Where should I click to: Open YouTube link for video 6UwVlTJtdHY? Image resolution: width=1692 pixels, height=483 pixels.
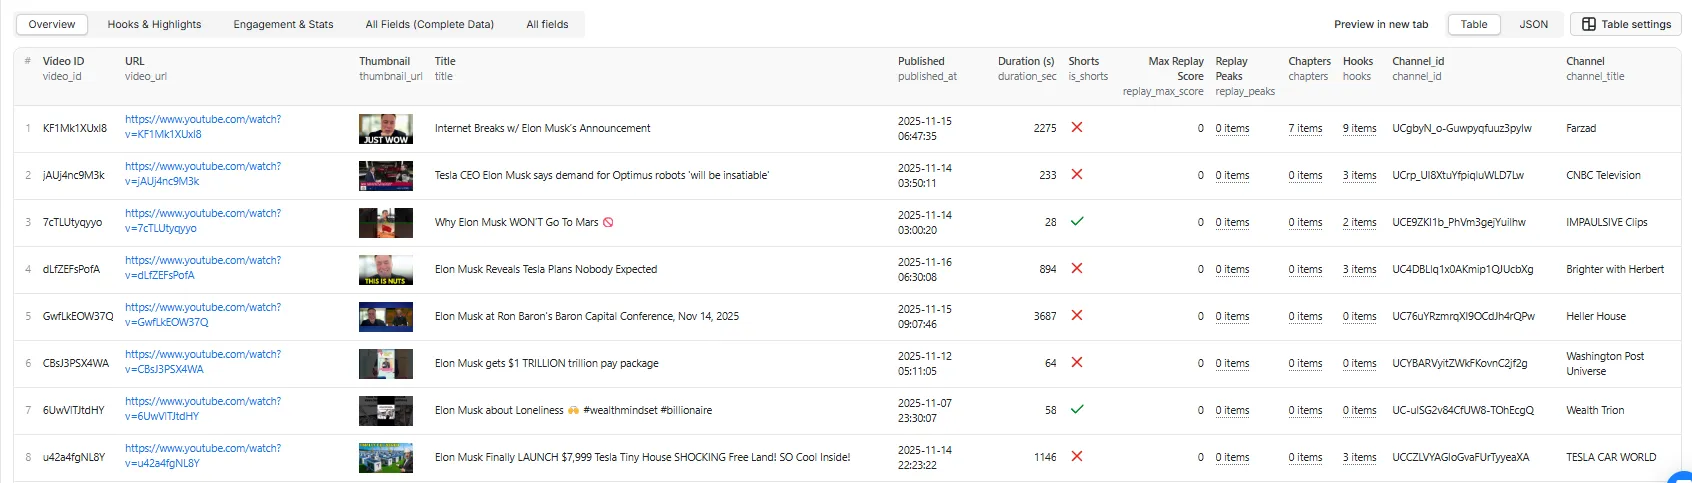(x=202, y=408)
